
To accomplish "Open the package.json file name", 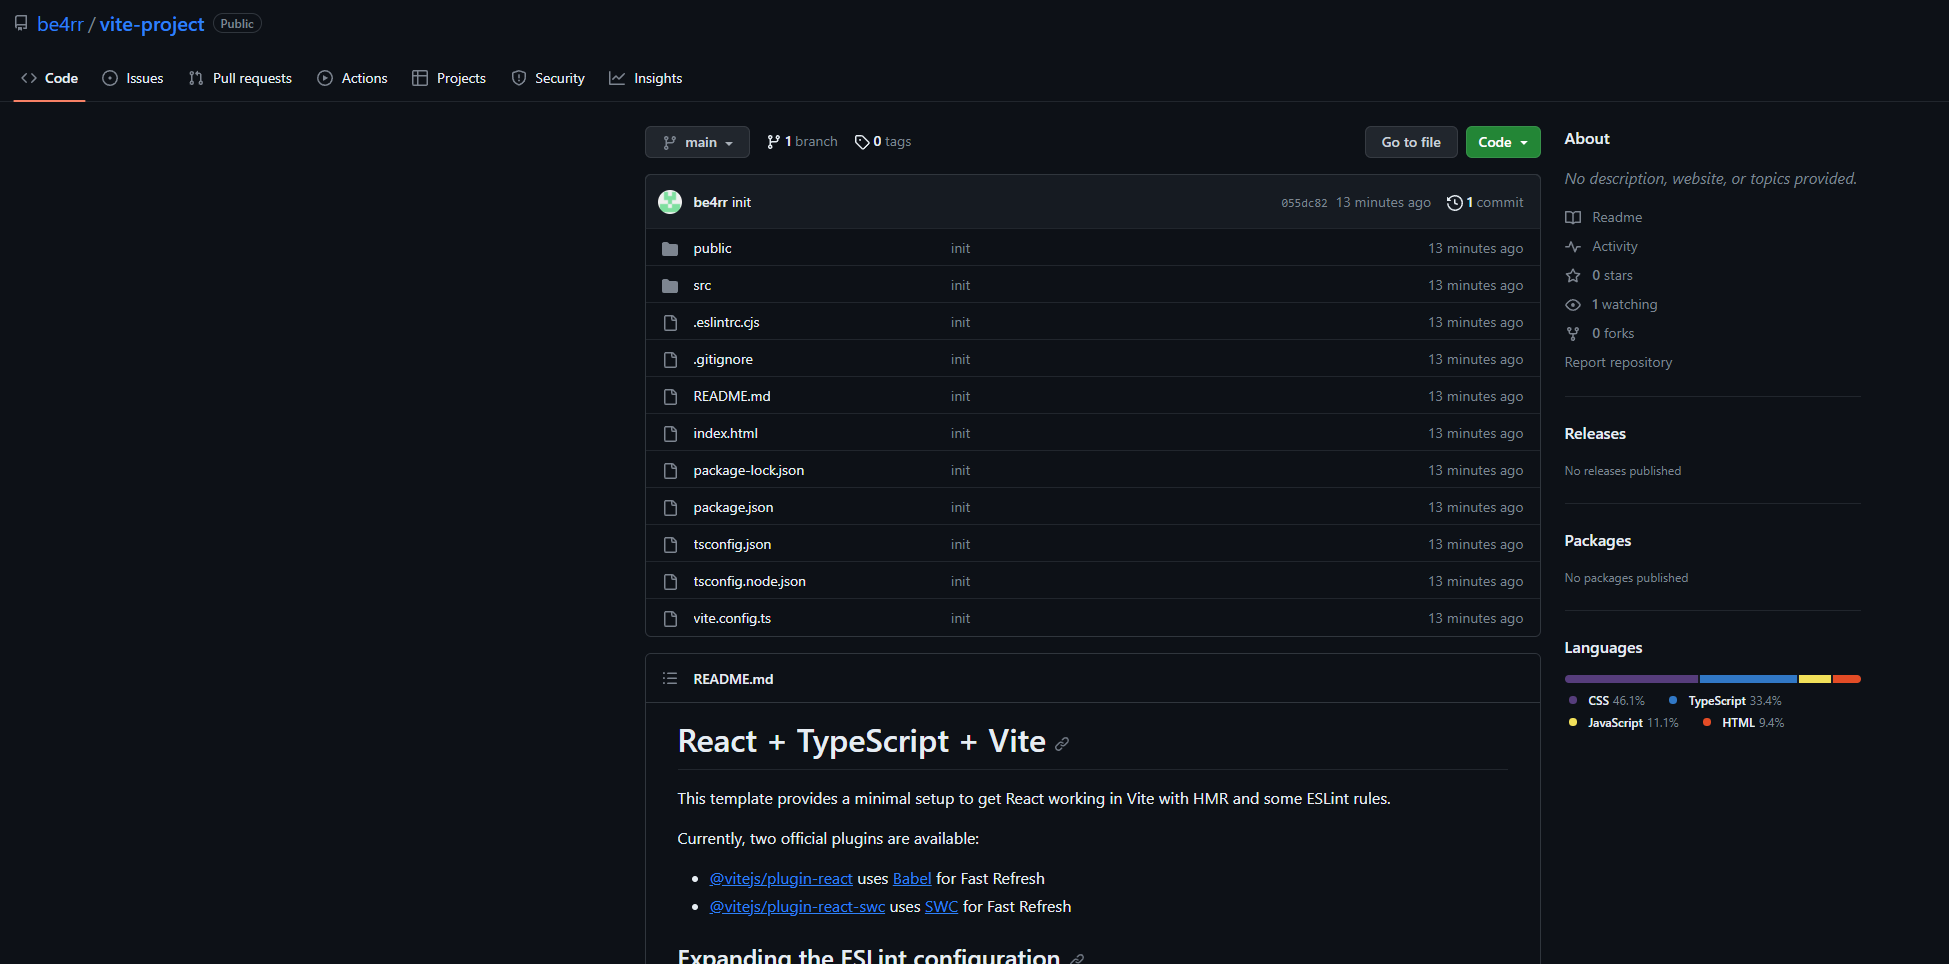I will click(733, 507).
